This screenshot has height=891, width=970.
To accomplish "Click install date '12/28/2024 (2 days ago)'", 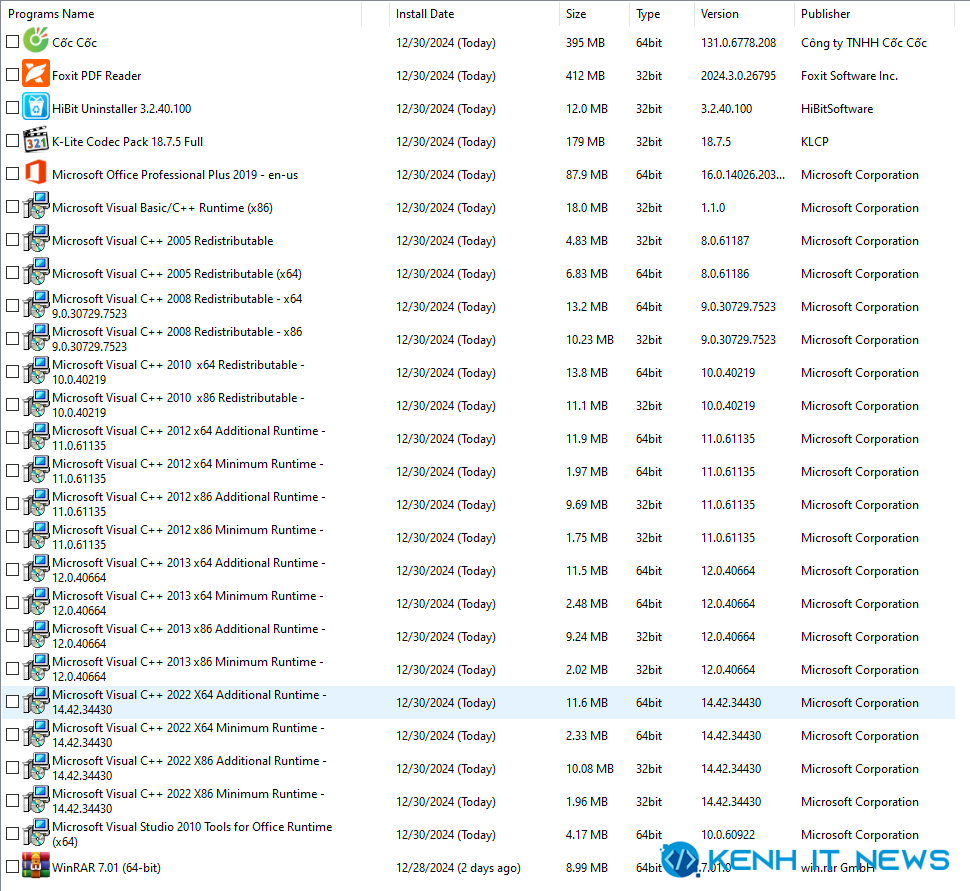I will pos(458,867).
